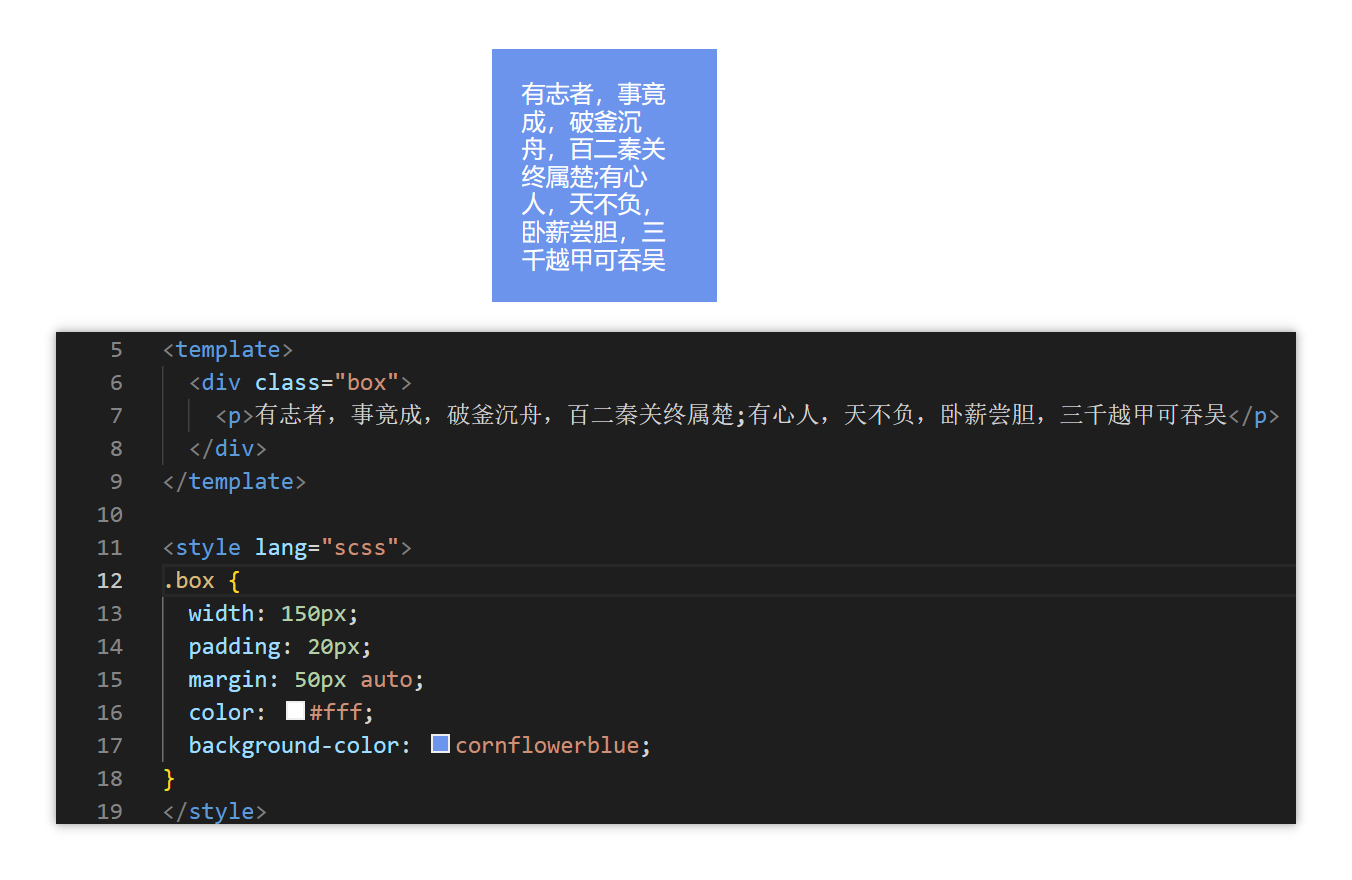This screenshot has height=880, width=1352.
Task: Click the closing </p> tag
Action: 1254,416
